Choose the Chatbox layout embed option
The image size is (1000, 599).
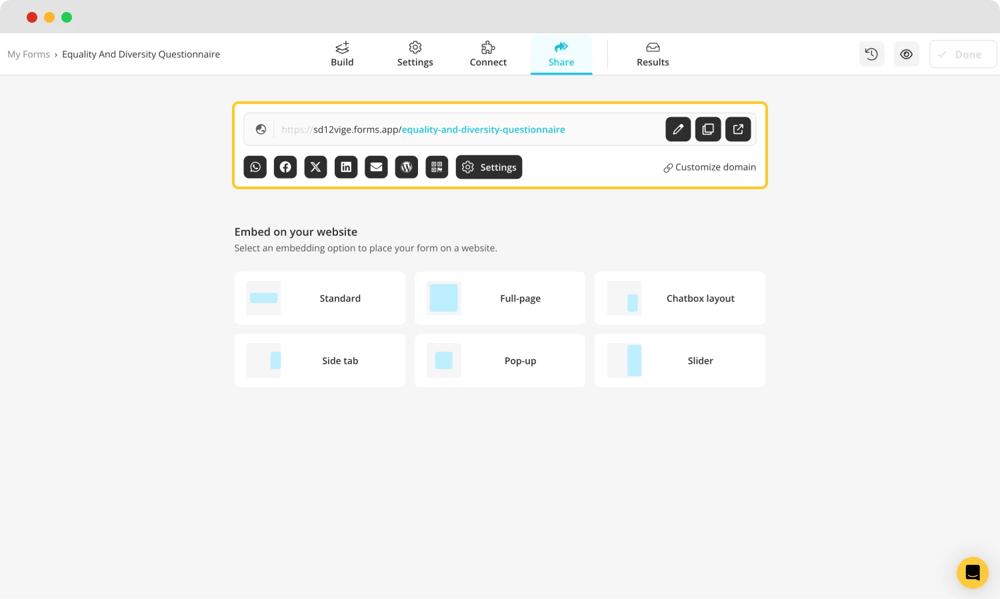[680, 298]
